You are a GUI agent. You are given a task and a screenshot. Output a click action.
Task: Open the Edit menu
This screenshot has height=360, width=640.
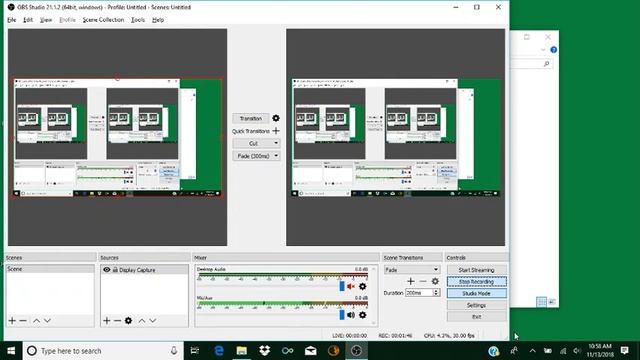coord(28,20)
